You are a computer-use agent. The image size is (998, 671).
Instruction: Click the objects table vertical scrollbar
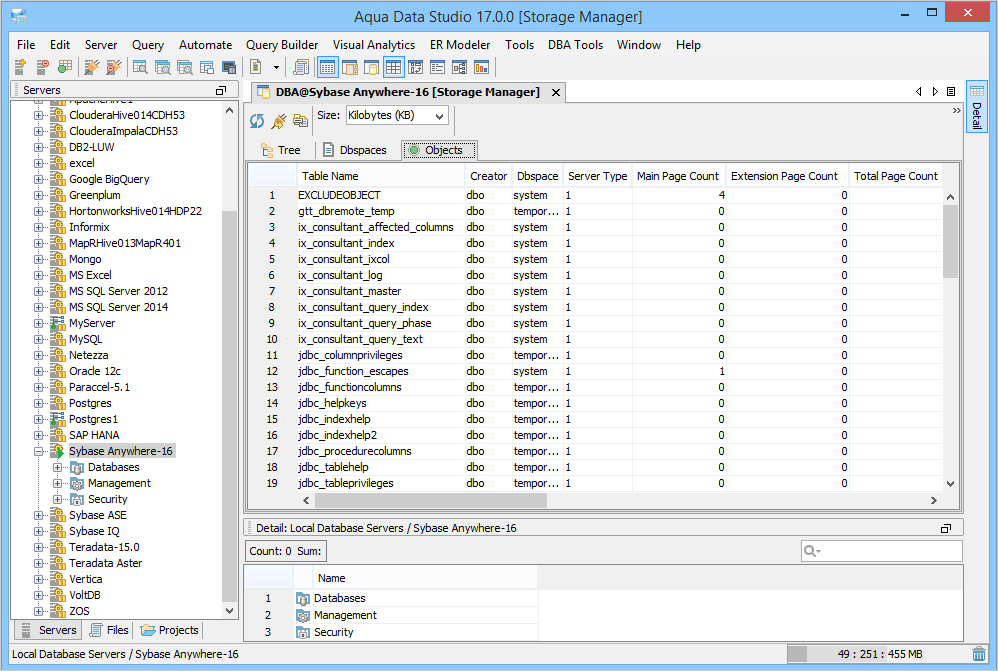point(950,241)
